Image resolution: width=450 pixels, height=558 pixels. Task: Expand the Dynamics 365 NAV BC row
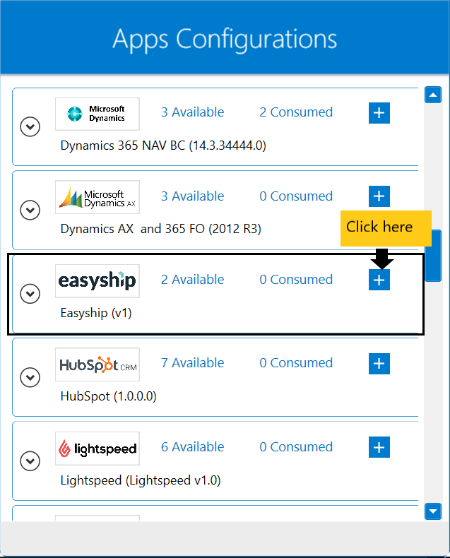click(30, 126)
